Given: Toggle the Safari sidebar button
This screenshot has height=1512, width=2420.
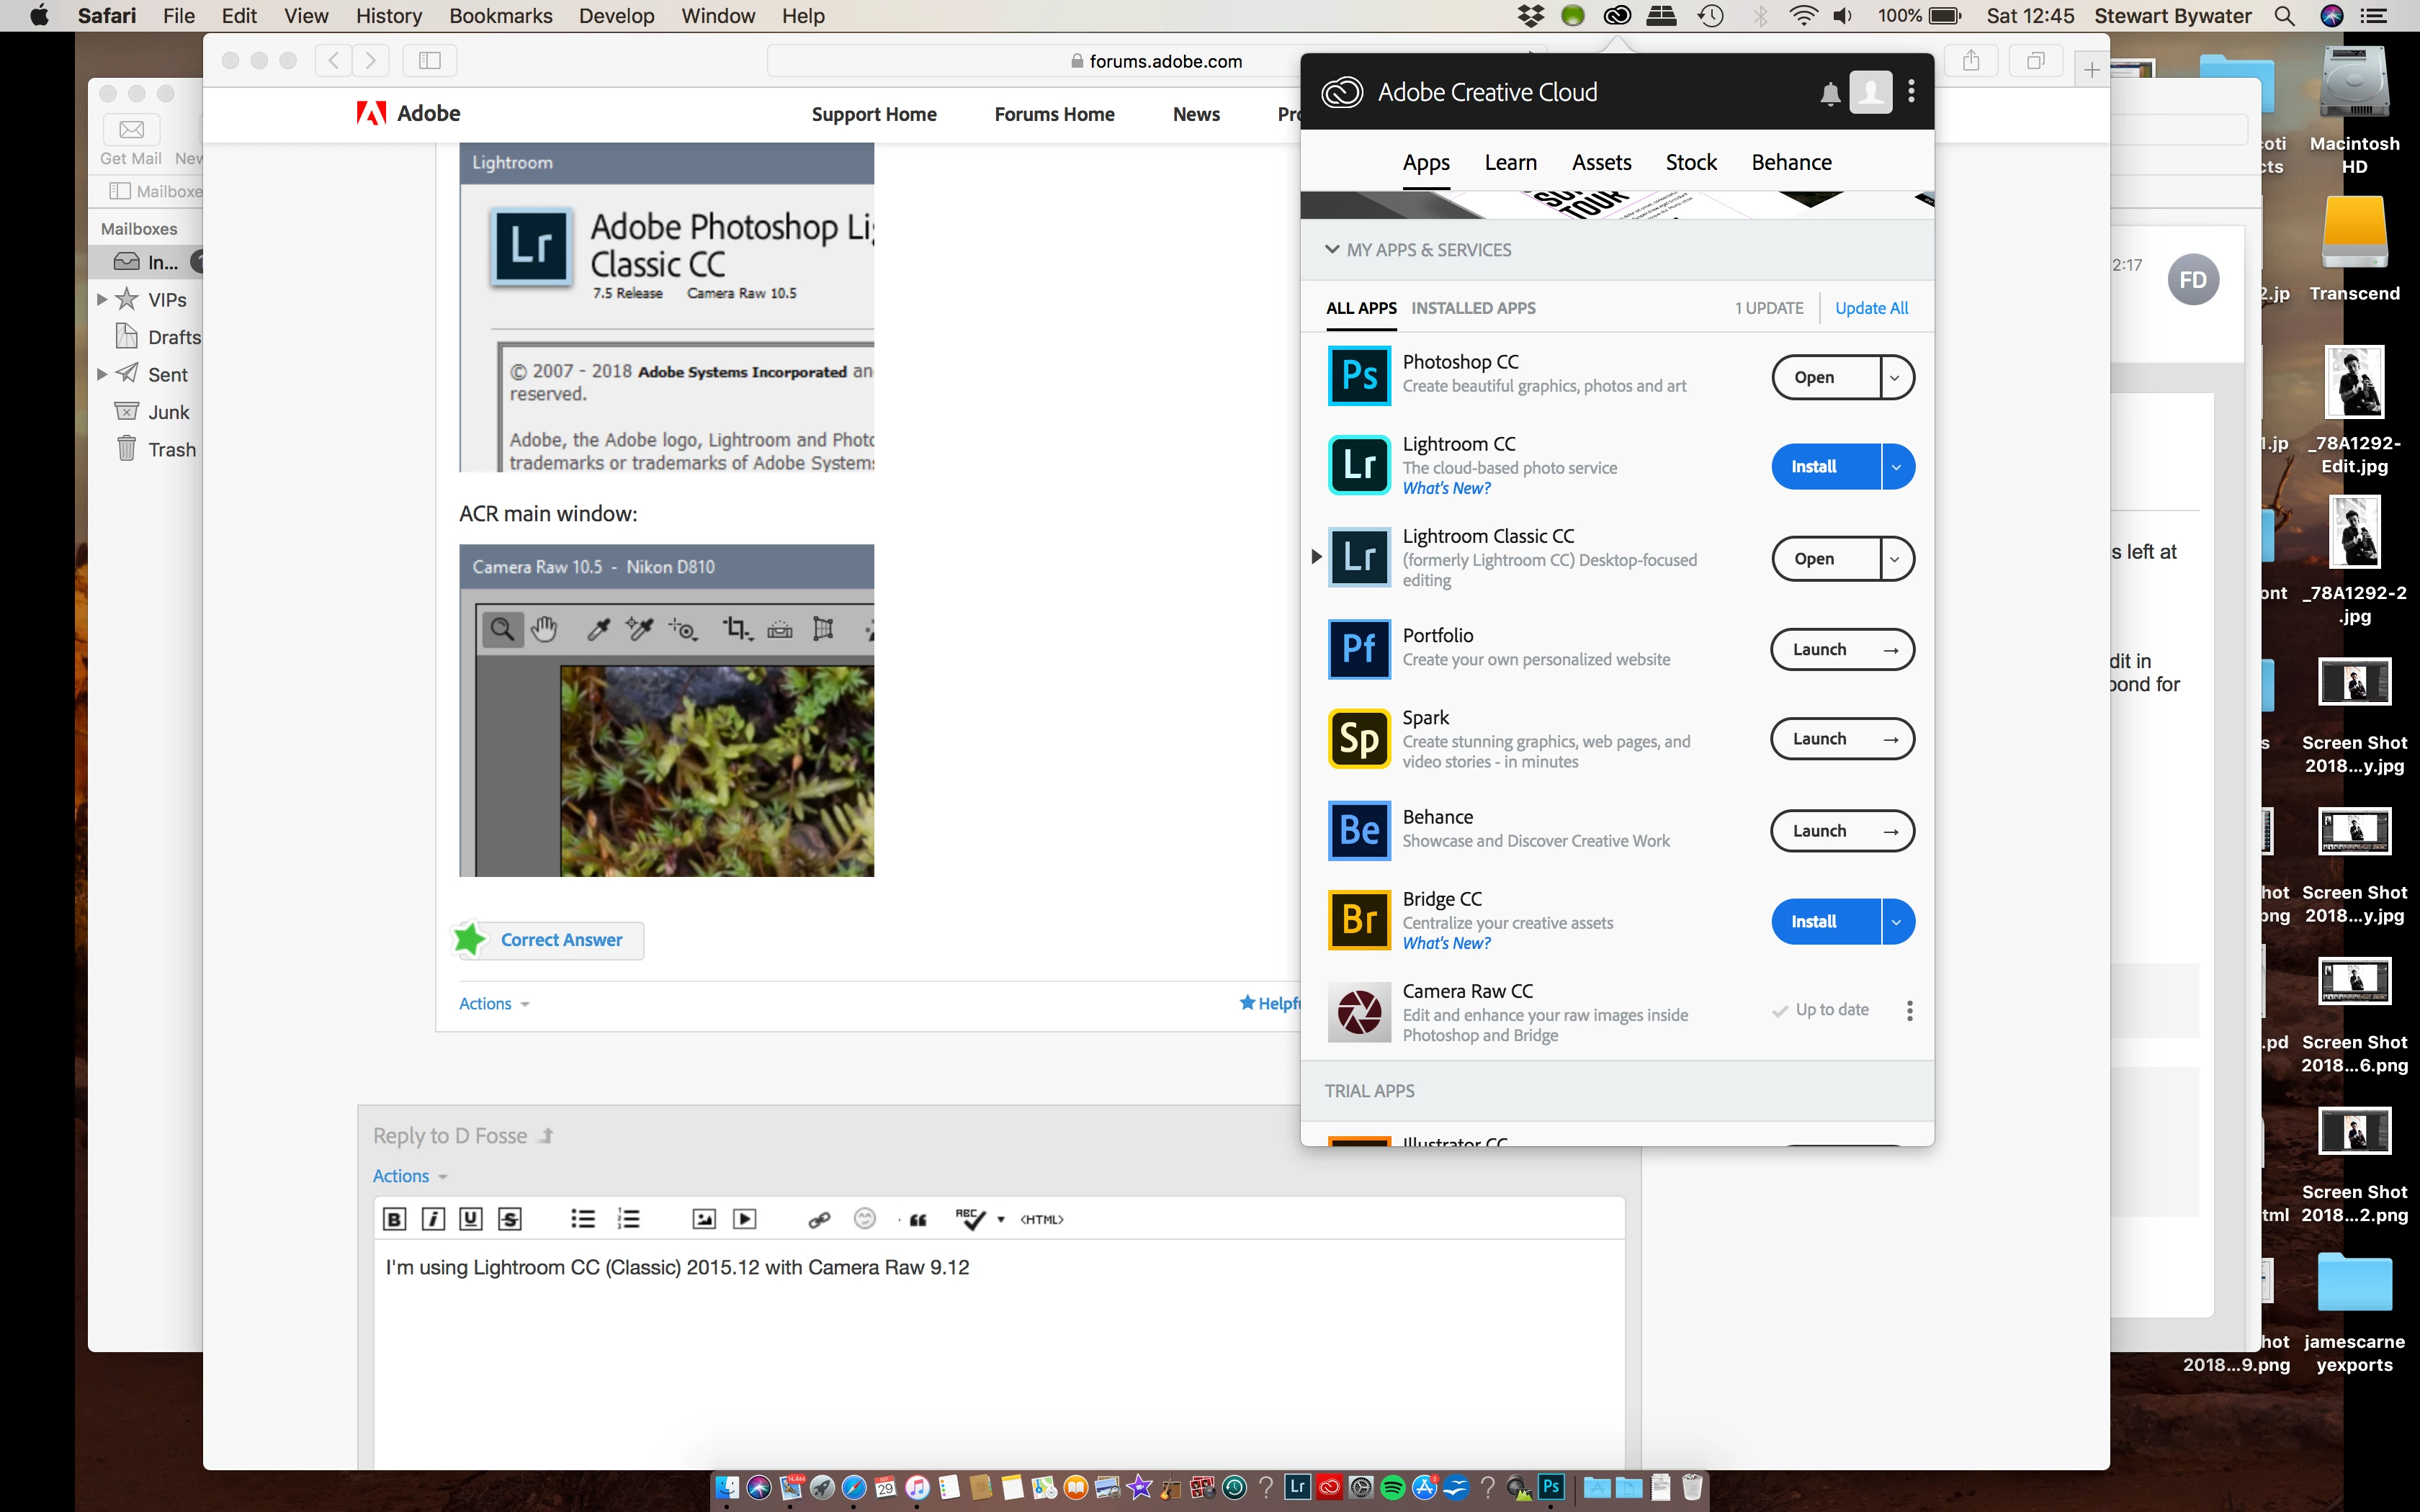Looking at the screenshot, I should point(430,61).
